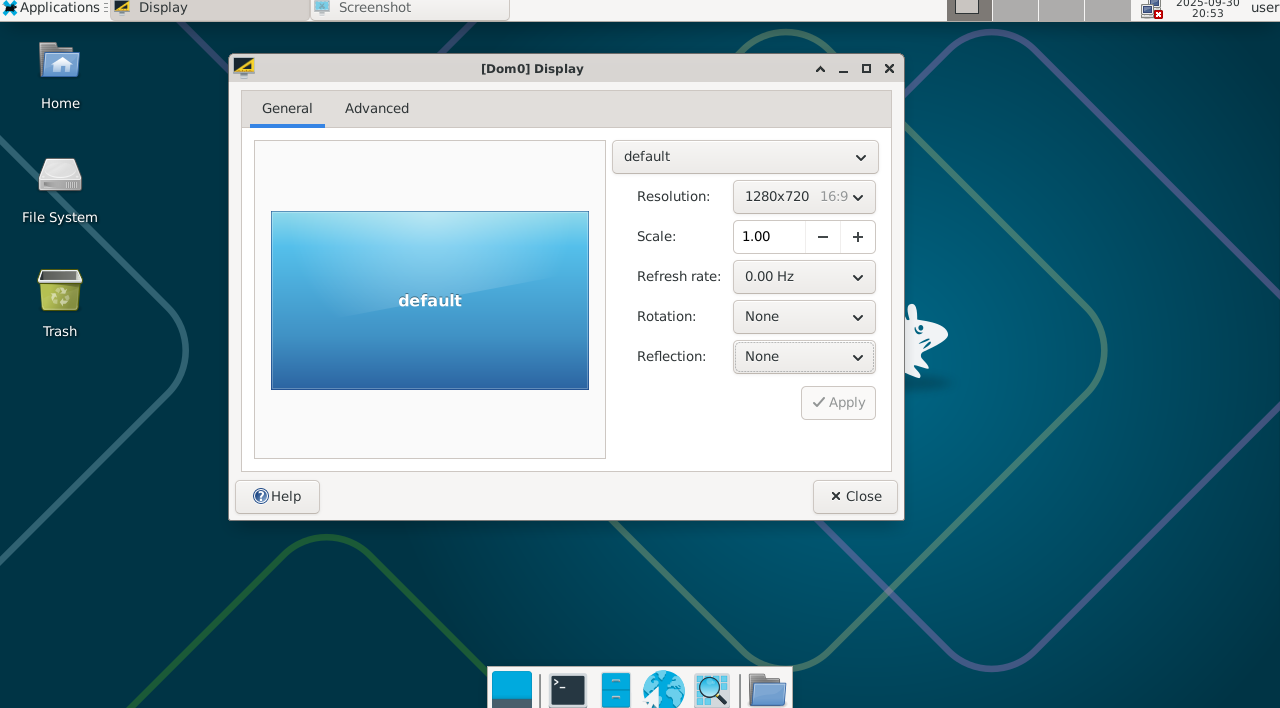1280x708 pixels.
Task: Open Application Finder magnifier icon
Action: (x=712, y=689)
